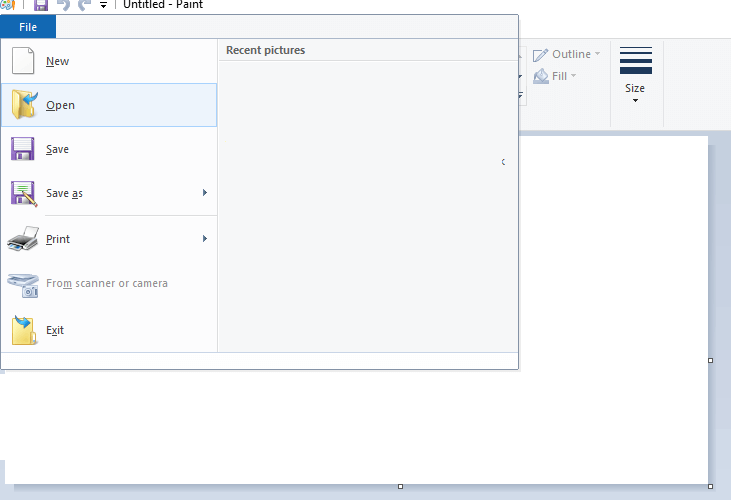Click the printer icon

(23, 239)
